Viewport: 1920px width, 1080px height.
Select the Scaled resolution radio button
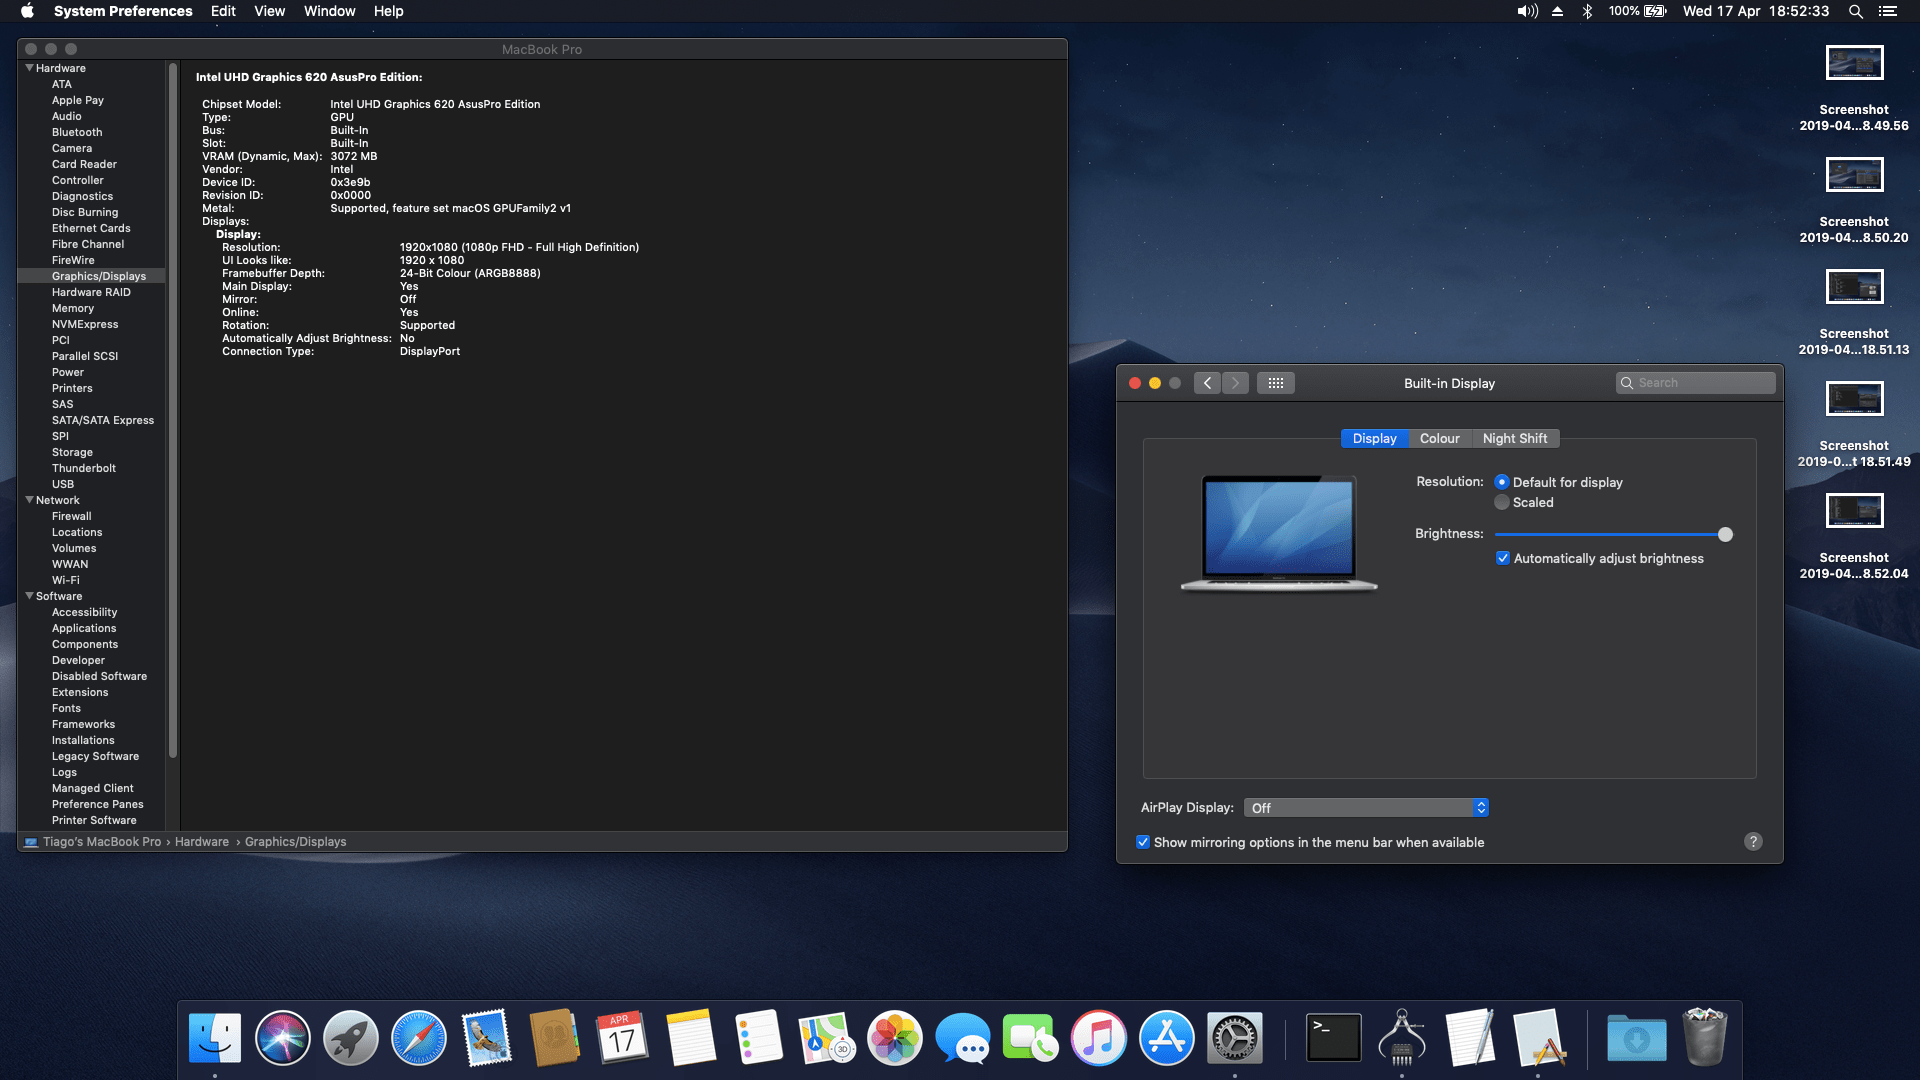click(x=1502, y=503)
